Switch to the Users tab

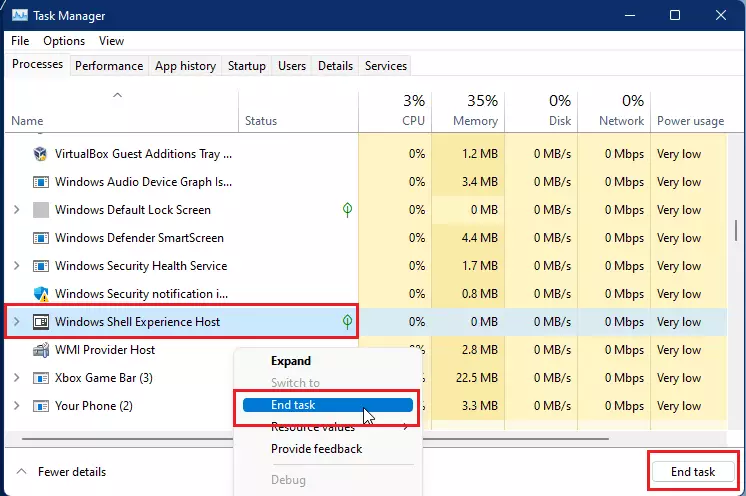pos(292,66)
